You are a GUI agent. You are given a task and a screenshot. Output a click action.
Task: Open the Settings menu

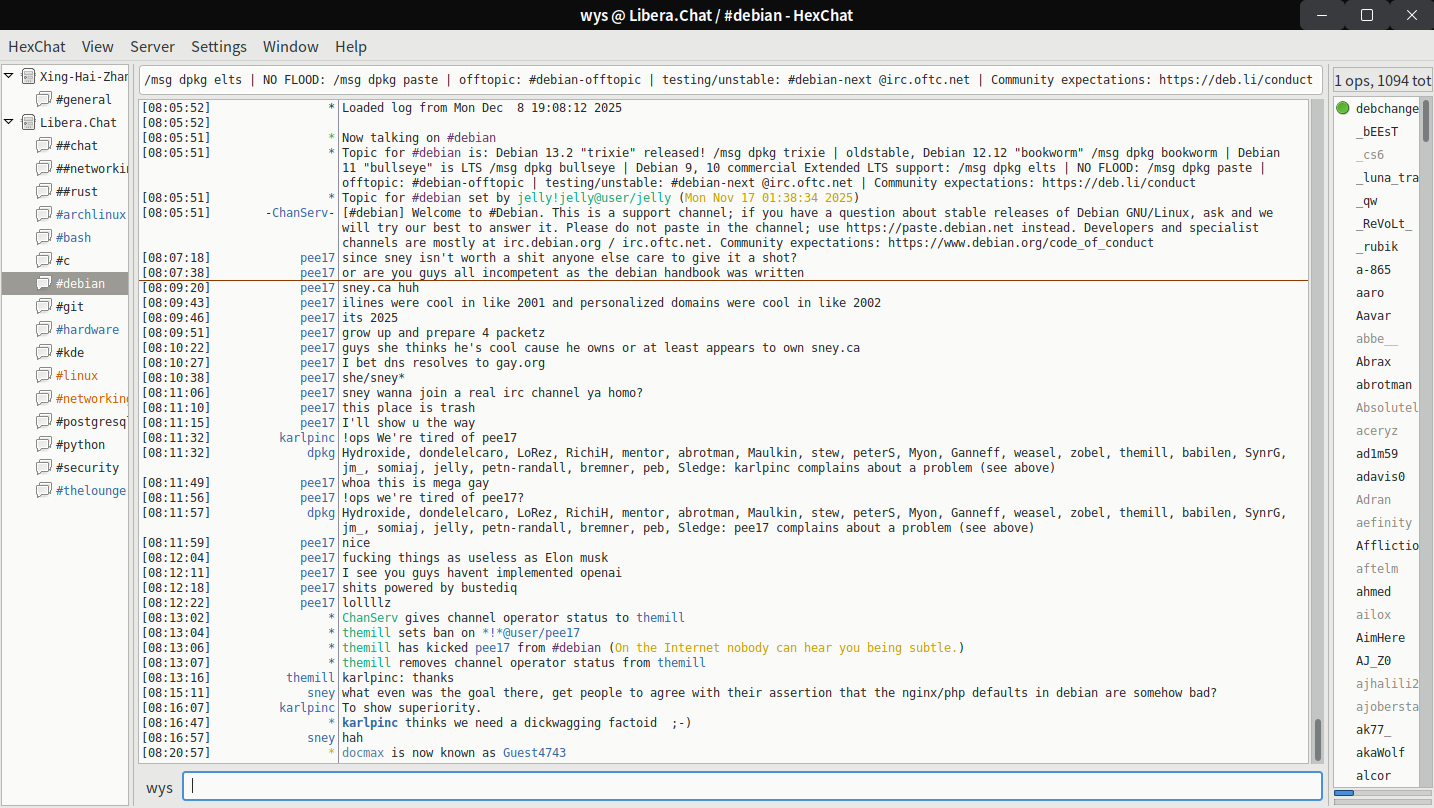218,47
